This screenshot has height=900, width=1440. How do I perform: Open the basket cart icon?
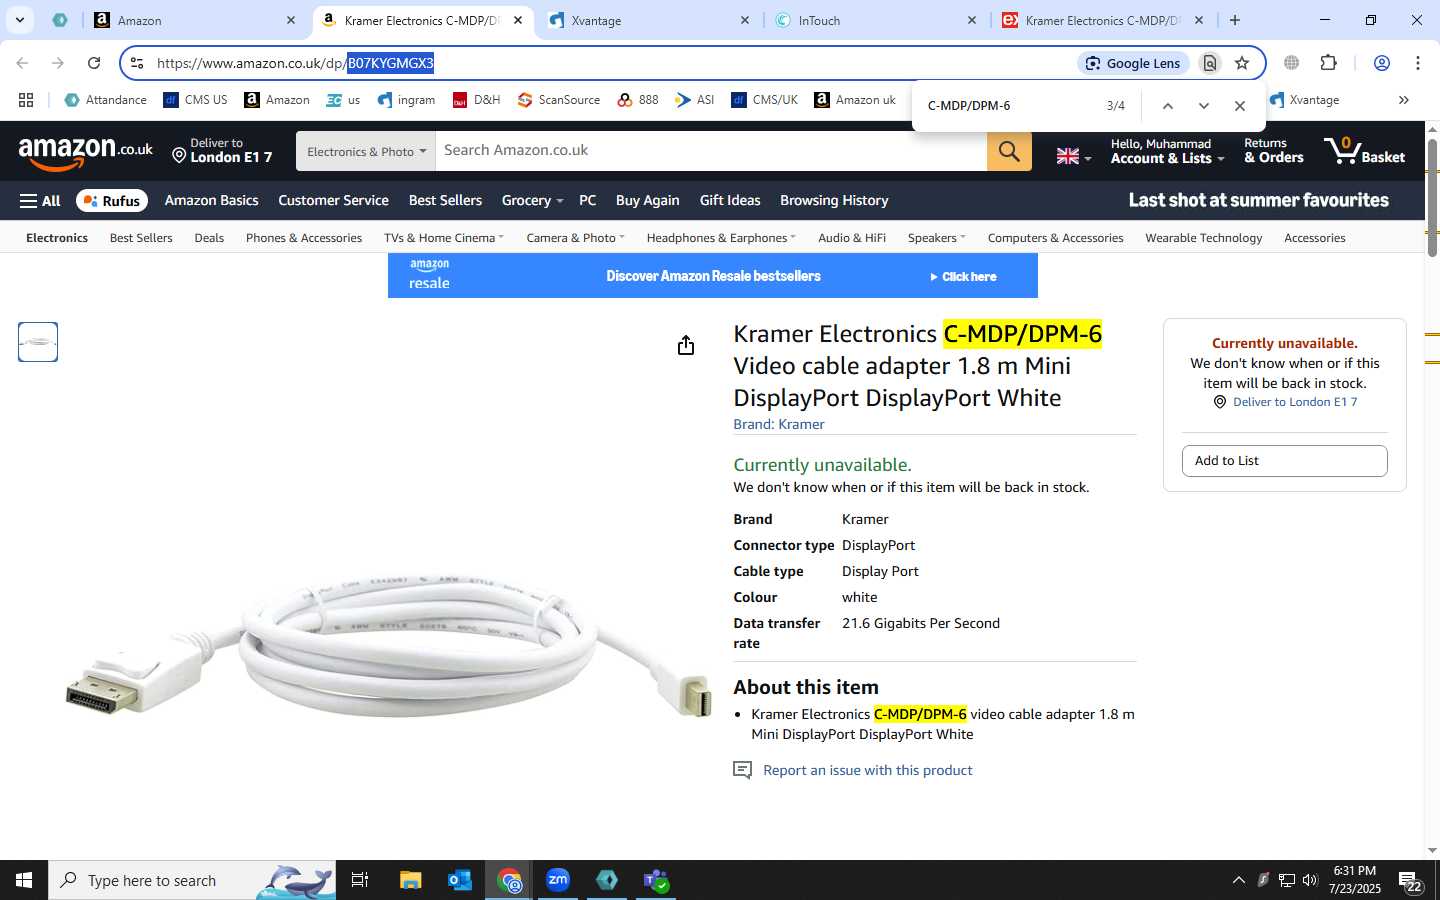point(1365,151)
